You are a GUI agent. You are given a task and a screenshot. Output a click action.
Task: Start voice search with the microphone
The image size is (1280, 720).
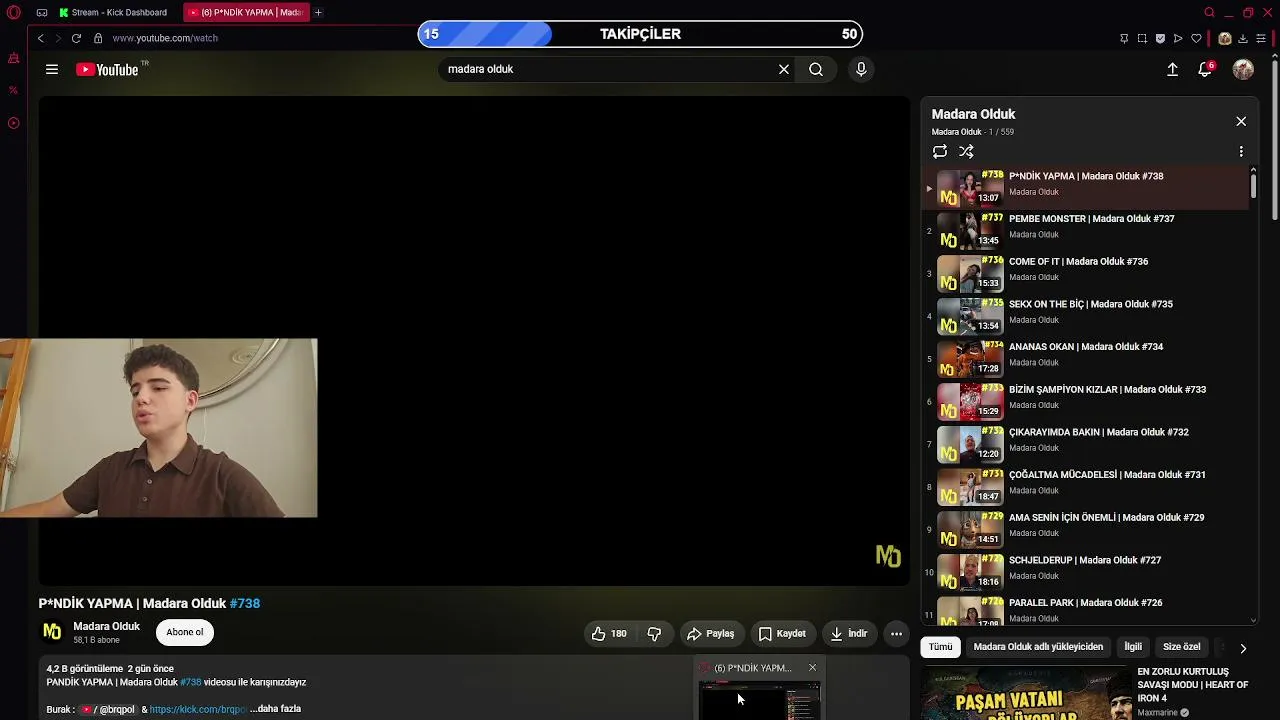[x=861, y=69]
